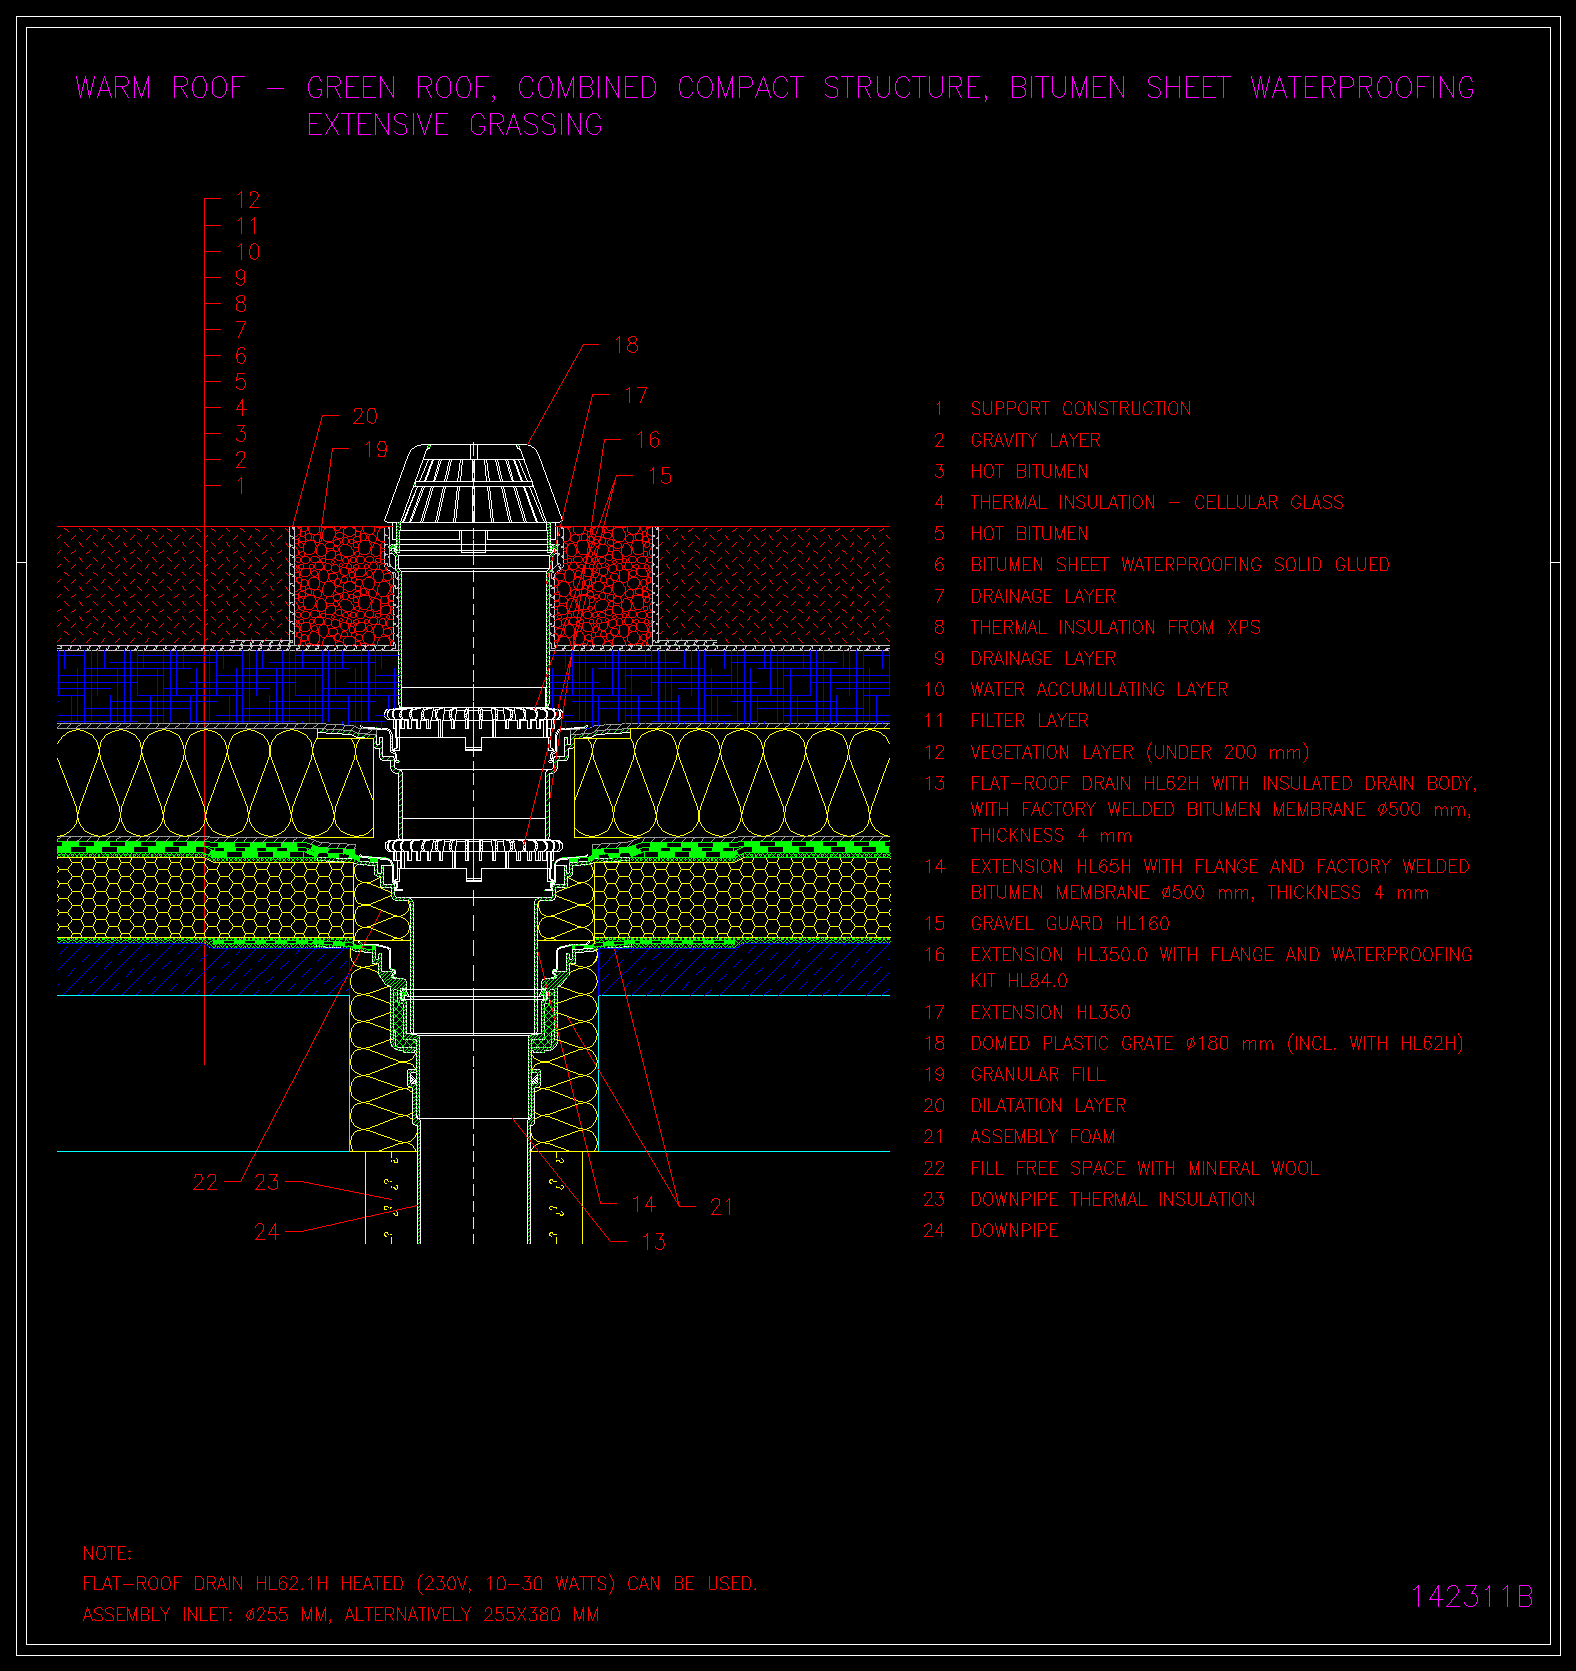Click callout number 18 above the grate
1576x1671 pixels.
pyautogui.click(x=626, y=346)
